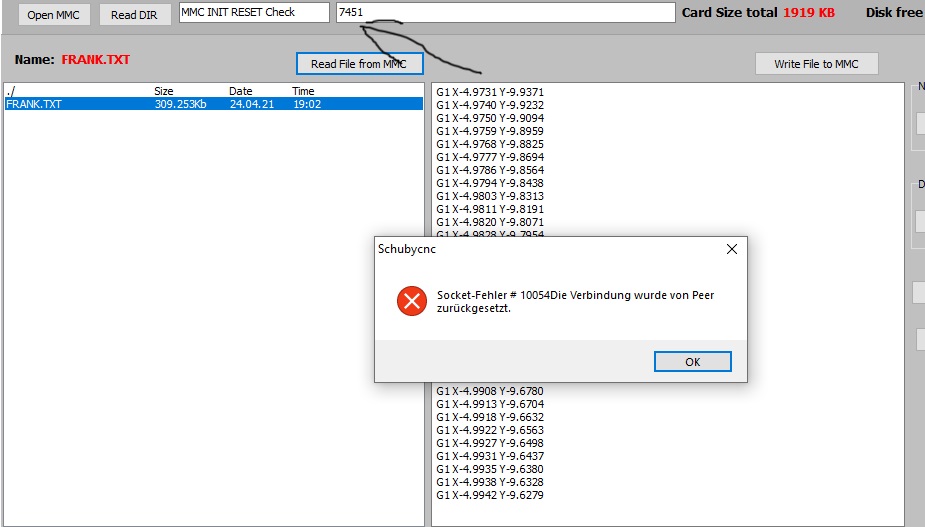Click the Socket-Fehler error message text

(575, 302)
